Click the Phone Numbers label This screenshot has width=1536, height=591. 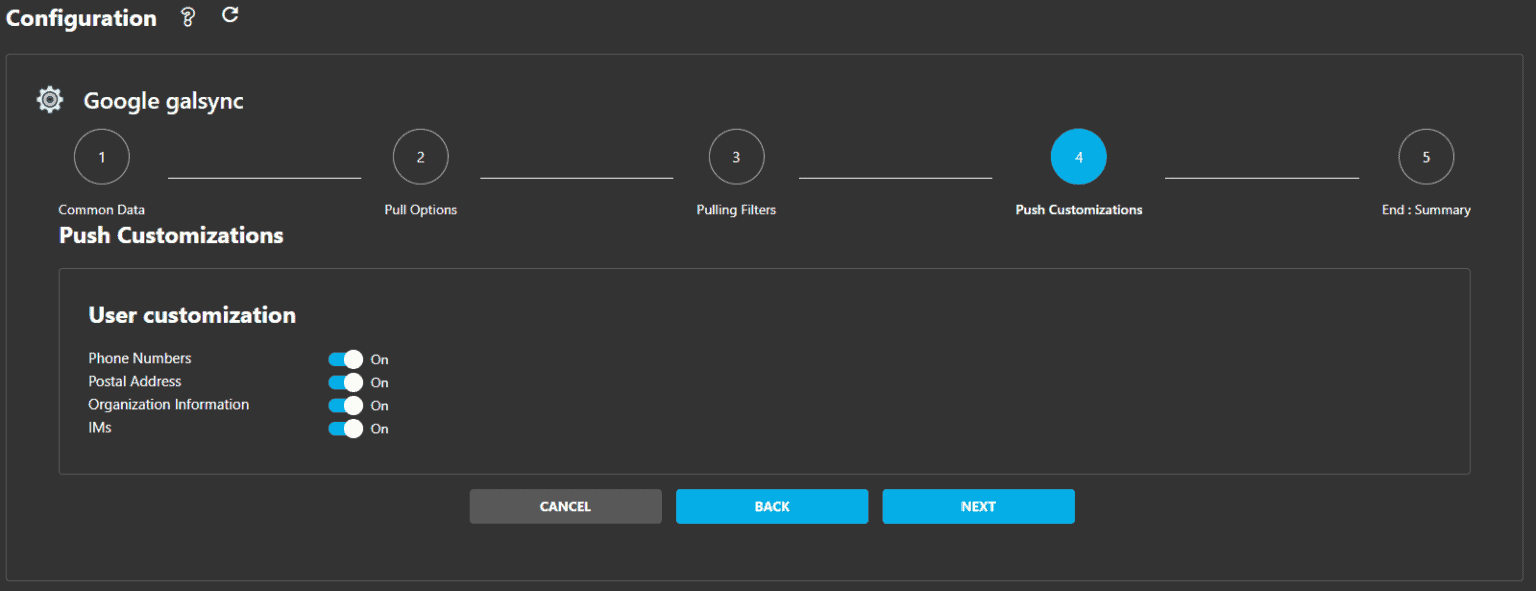[x=140, y=358]
